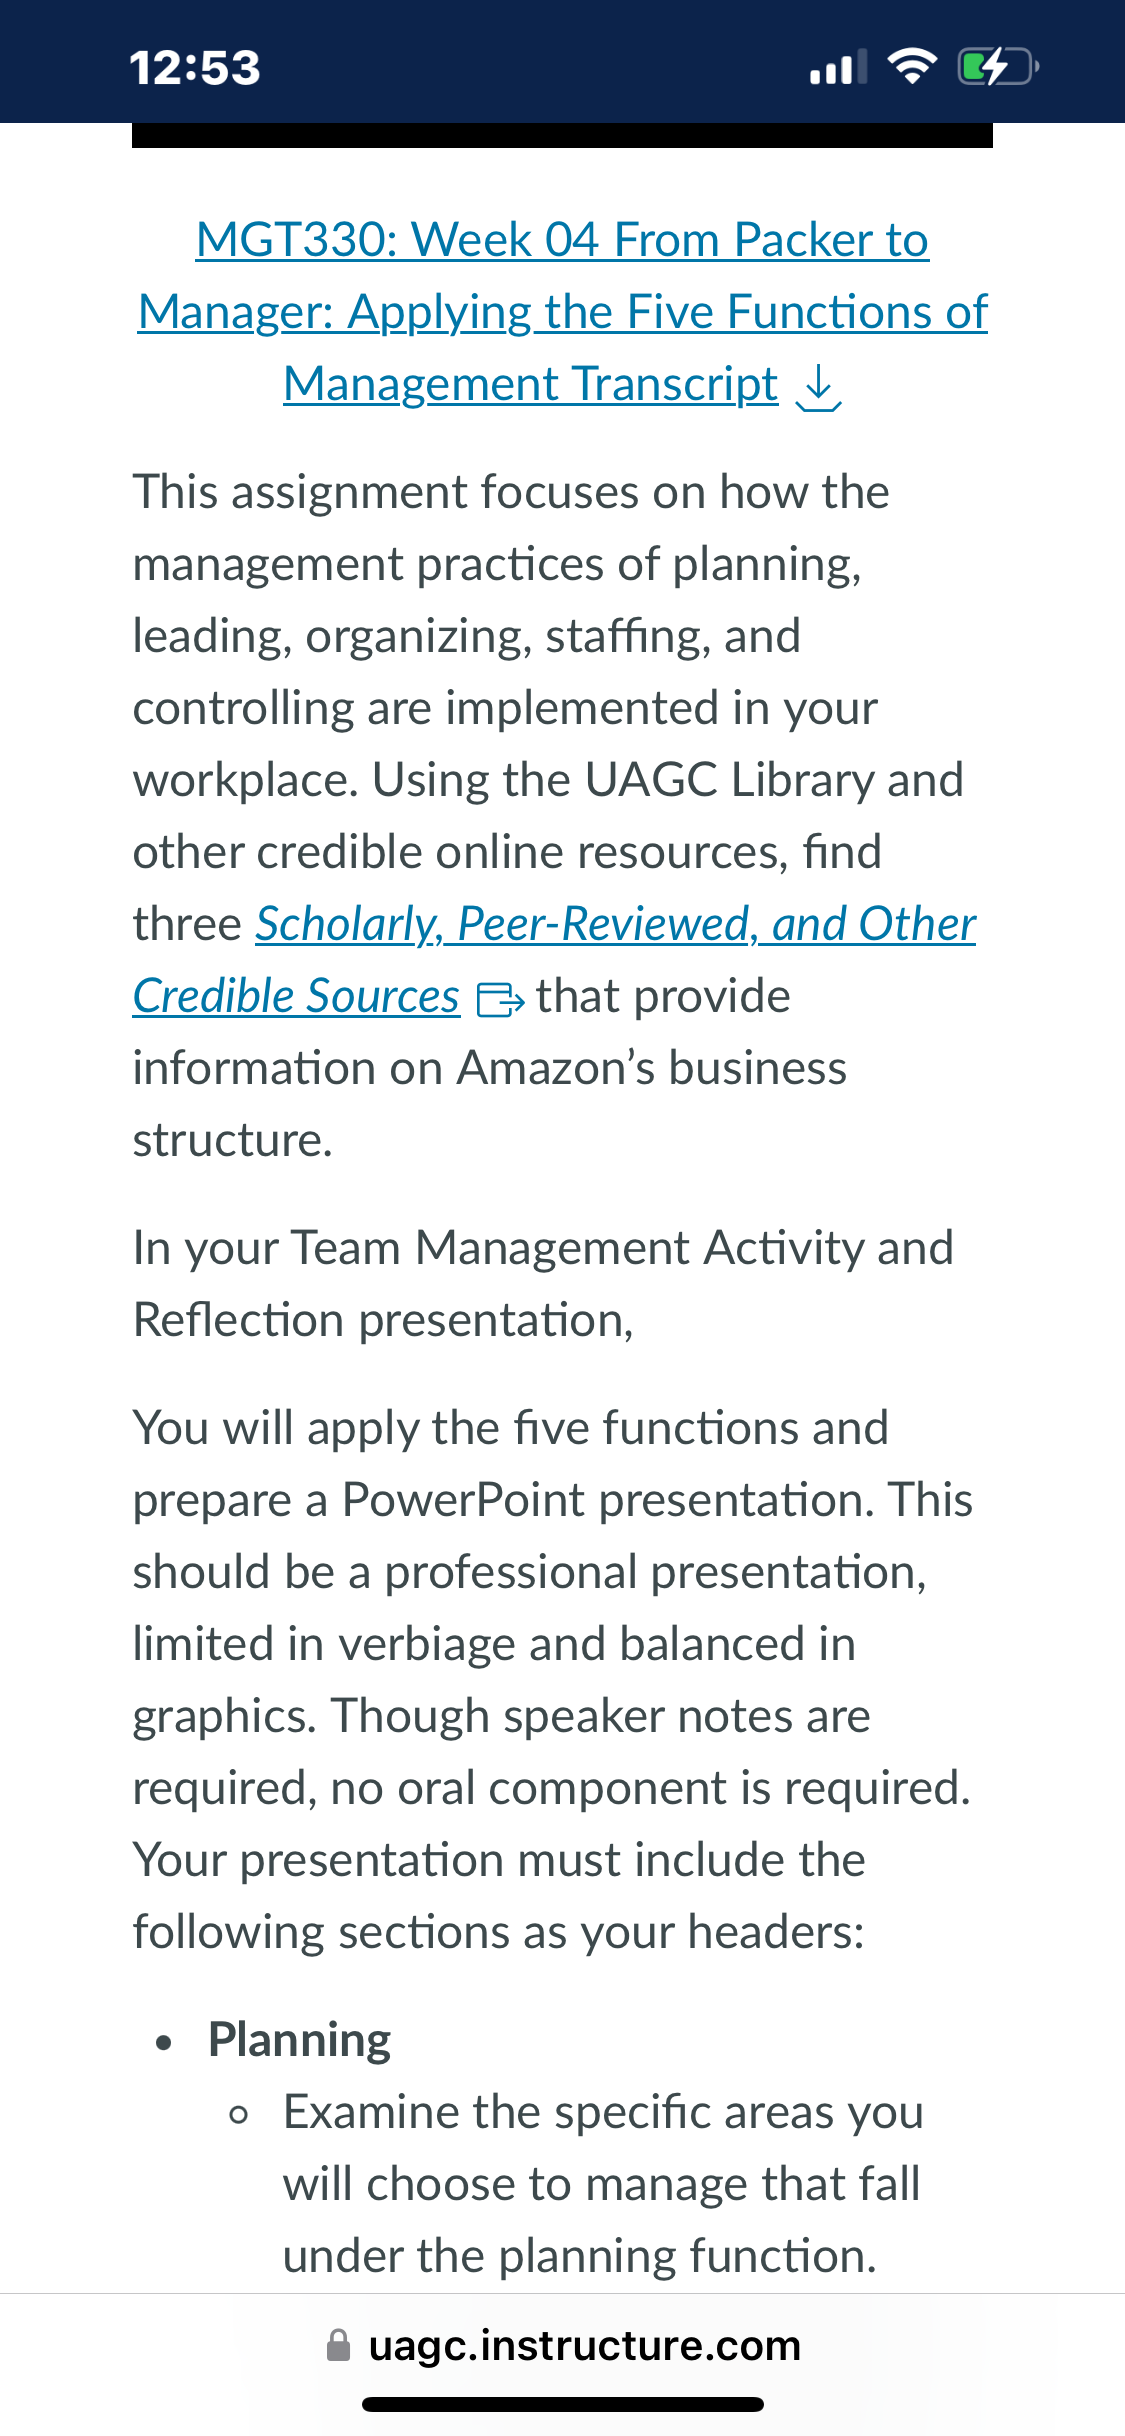Tap the download arrow icon after Transcript
Screen dimensions: 1125x2436
click(x=818, y=387)
